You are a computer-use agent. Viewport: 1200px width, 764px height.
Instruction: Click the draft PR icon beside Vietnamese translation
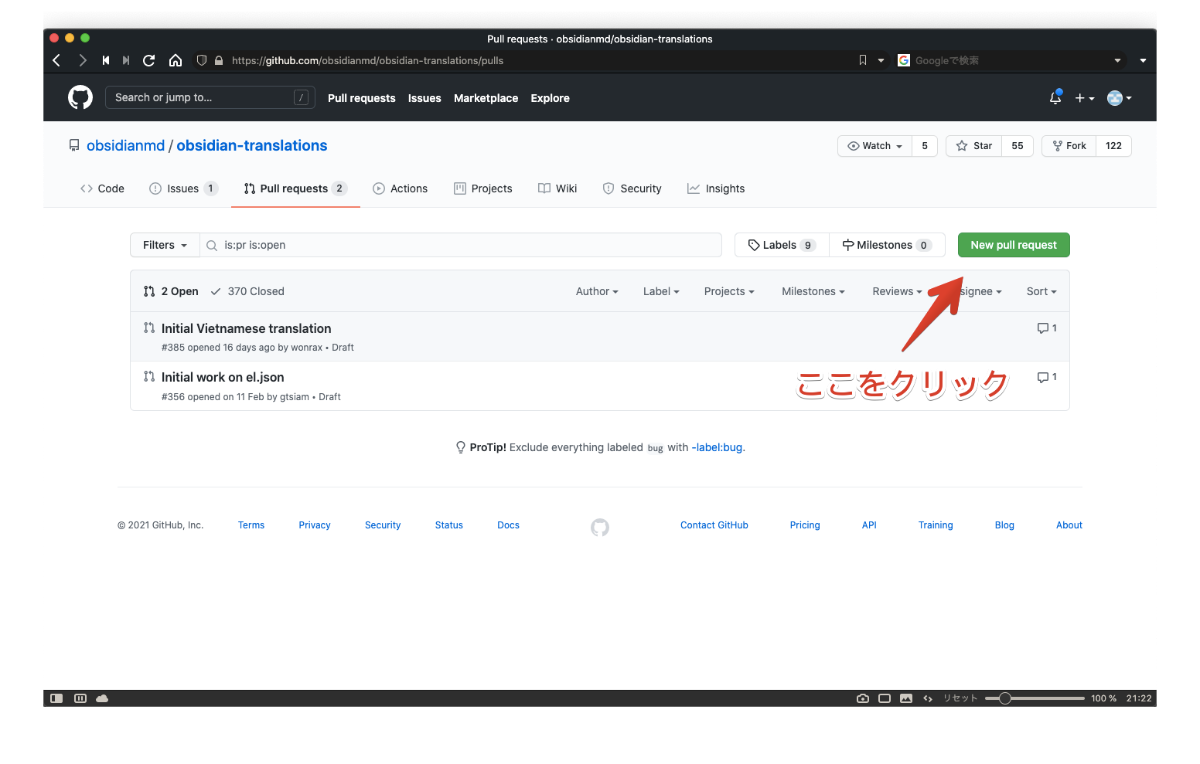tap(149, 328)
